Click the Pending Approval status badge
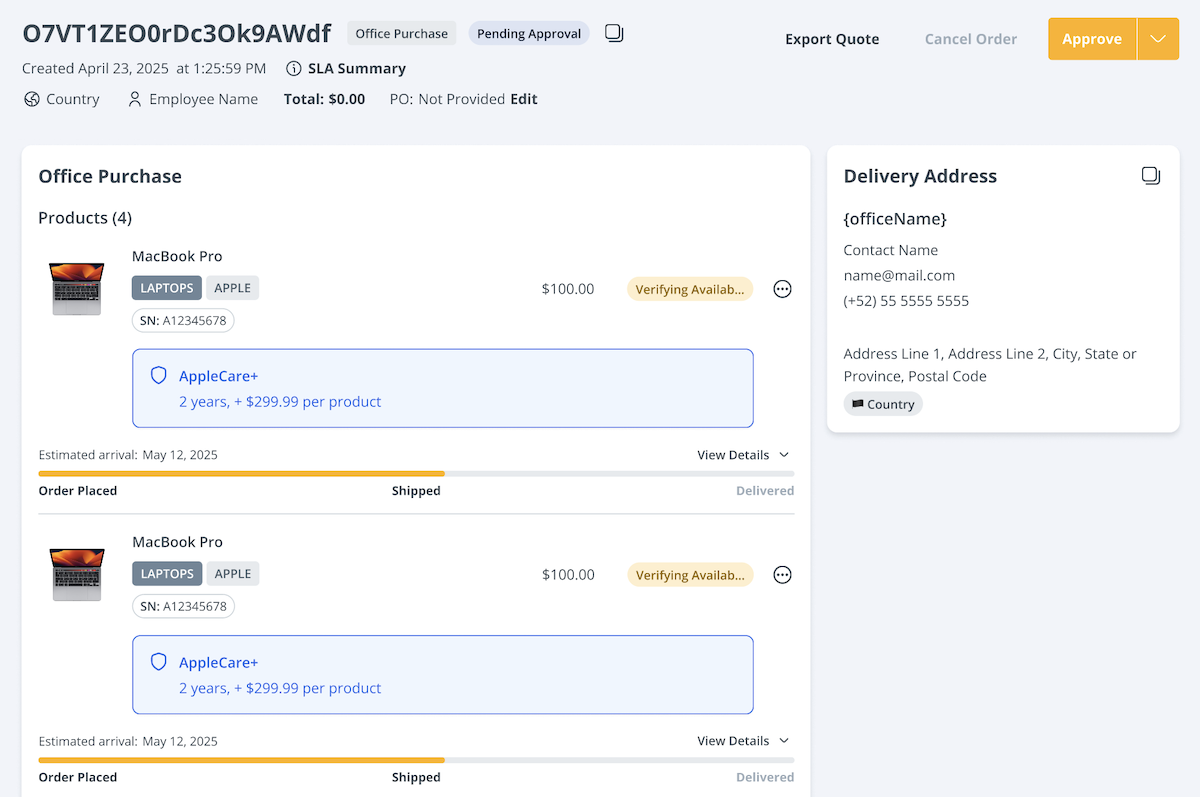 529,34
